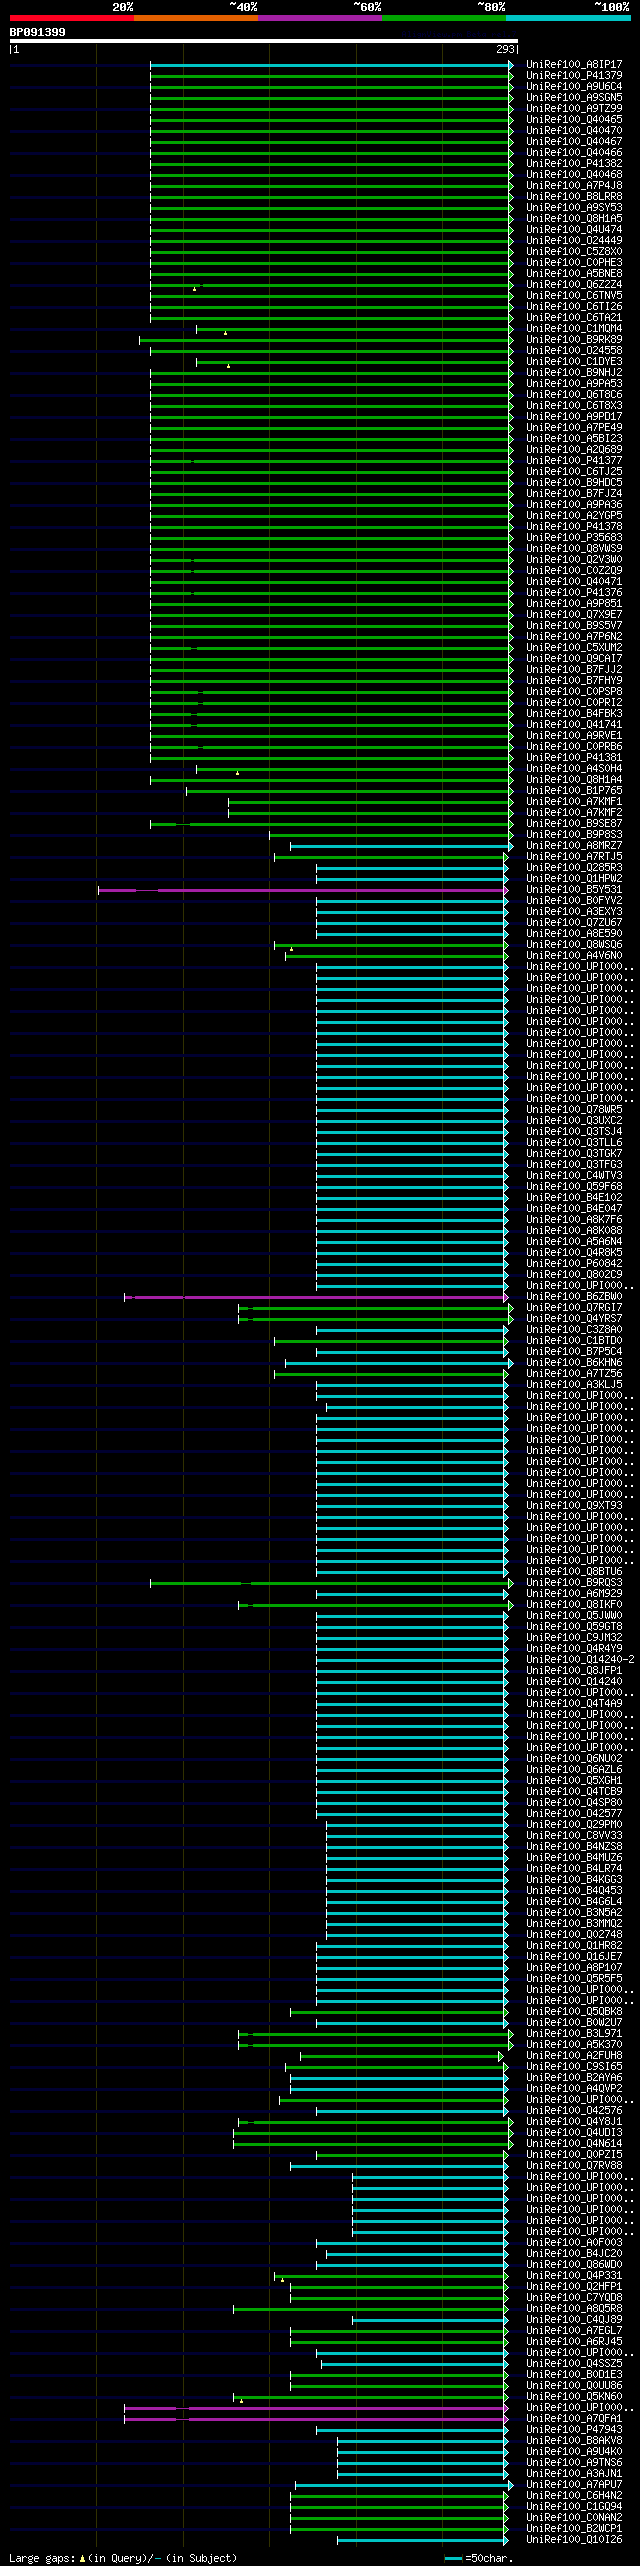Viewport: 640px width, 2566px height.
Task: Click the red 20% identity color band
Action: pyautogui.click(x=71, y=18)
